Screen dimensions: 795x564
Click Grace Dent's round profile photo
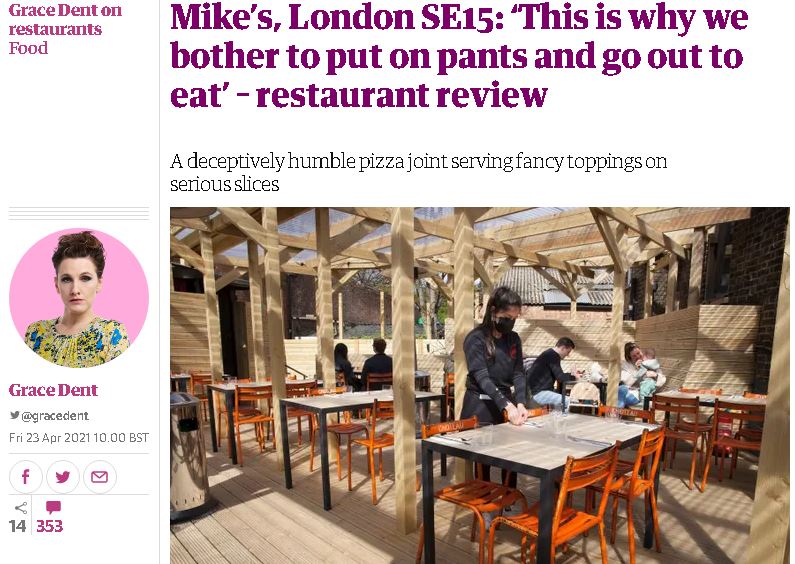click(79, 298)
